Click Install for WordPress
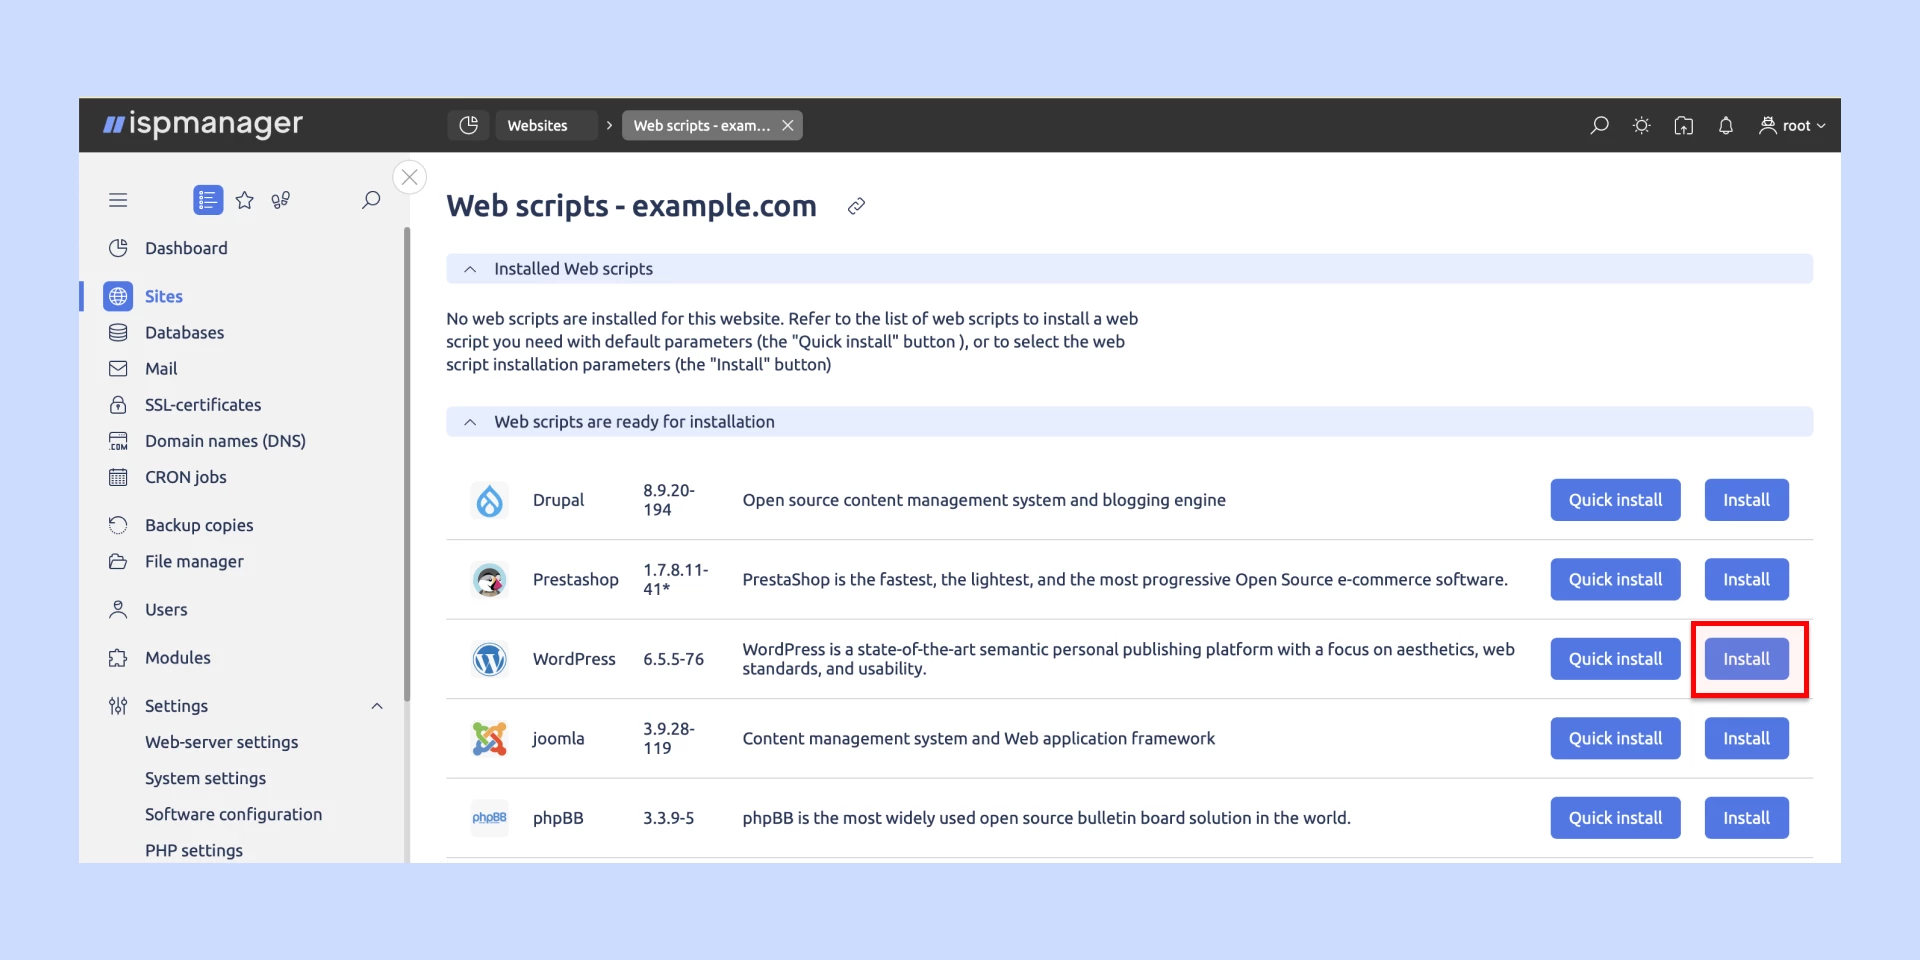Image resolution: width=1920 pixels, height=960 pixels. tap(1746, 659)
